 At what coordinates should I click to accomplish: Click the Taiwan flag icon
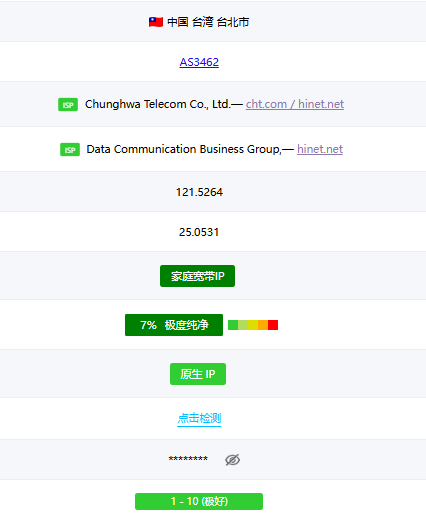[156, 22]
